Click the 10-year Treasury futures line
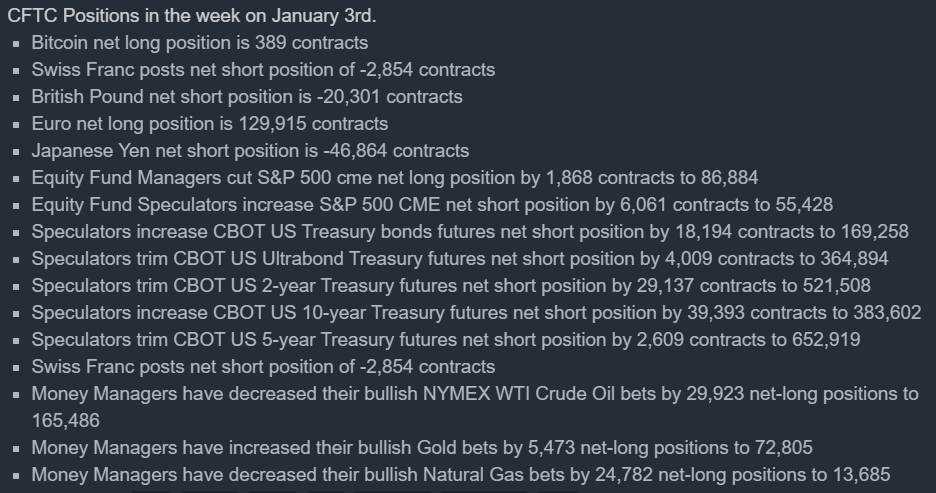 (476, 313)
